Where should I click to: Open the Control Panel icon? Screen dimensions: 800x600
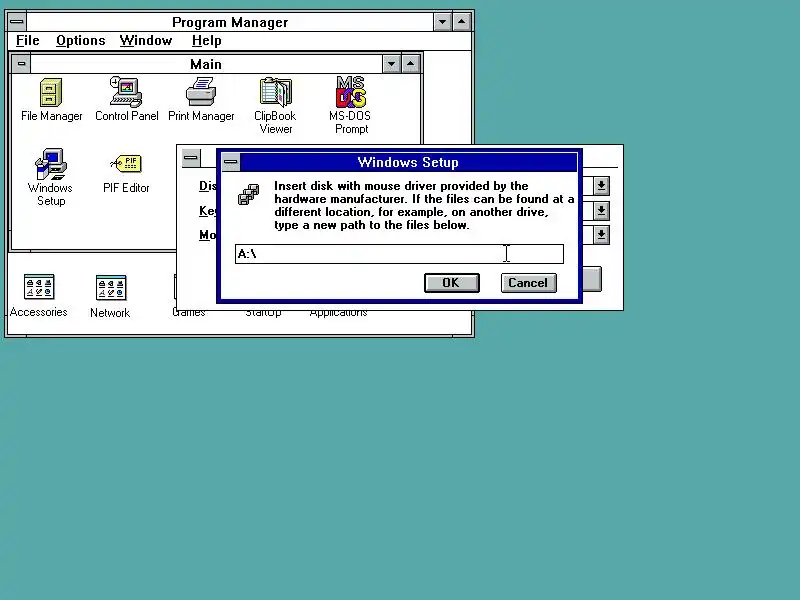pos(126,91)
